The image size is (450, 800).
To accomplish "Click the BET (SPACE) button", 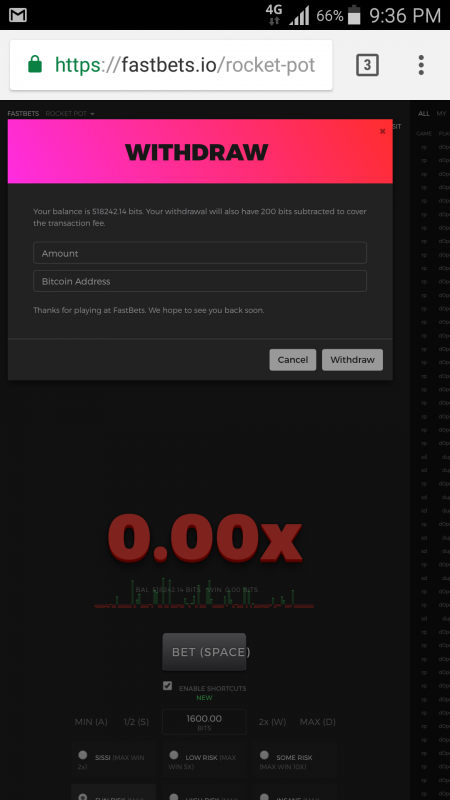I will (x=204, y=652).
